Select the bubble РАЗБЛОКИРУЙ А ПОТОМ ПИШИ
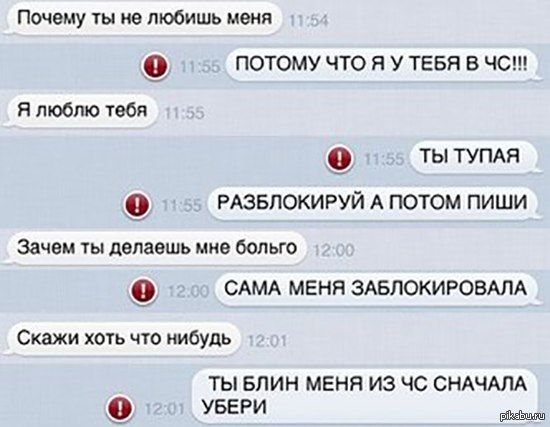The width and height of the screenshot is (550, 427). pos(372,204)
